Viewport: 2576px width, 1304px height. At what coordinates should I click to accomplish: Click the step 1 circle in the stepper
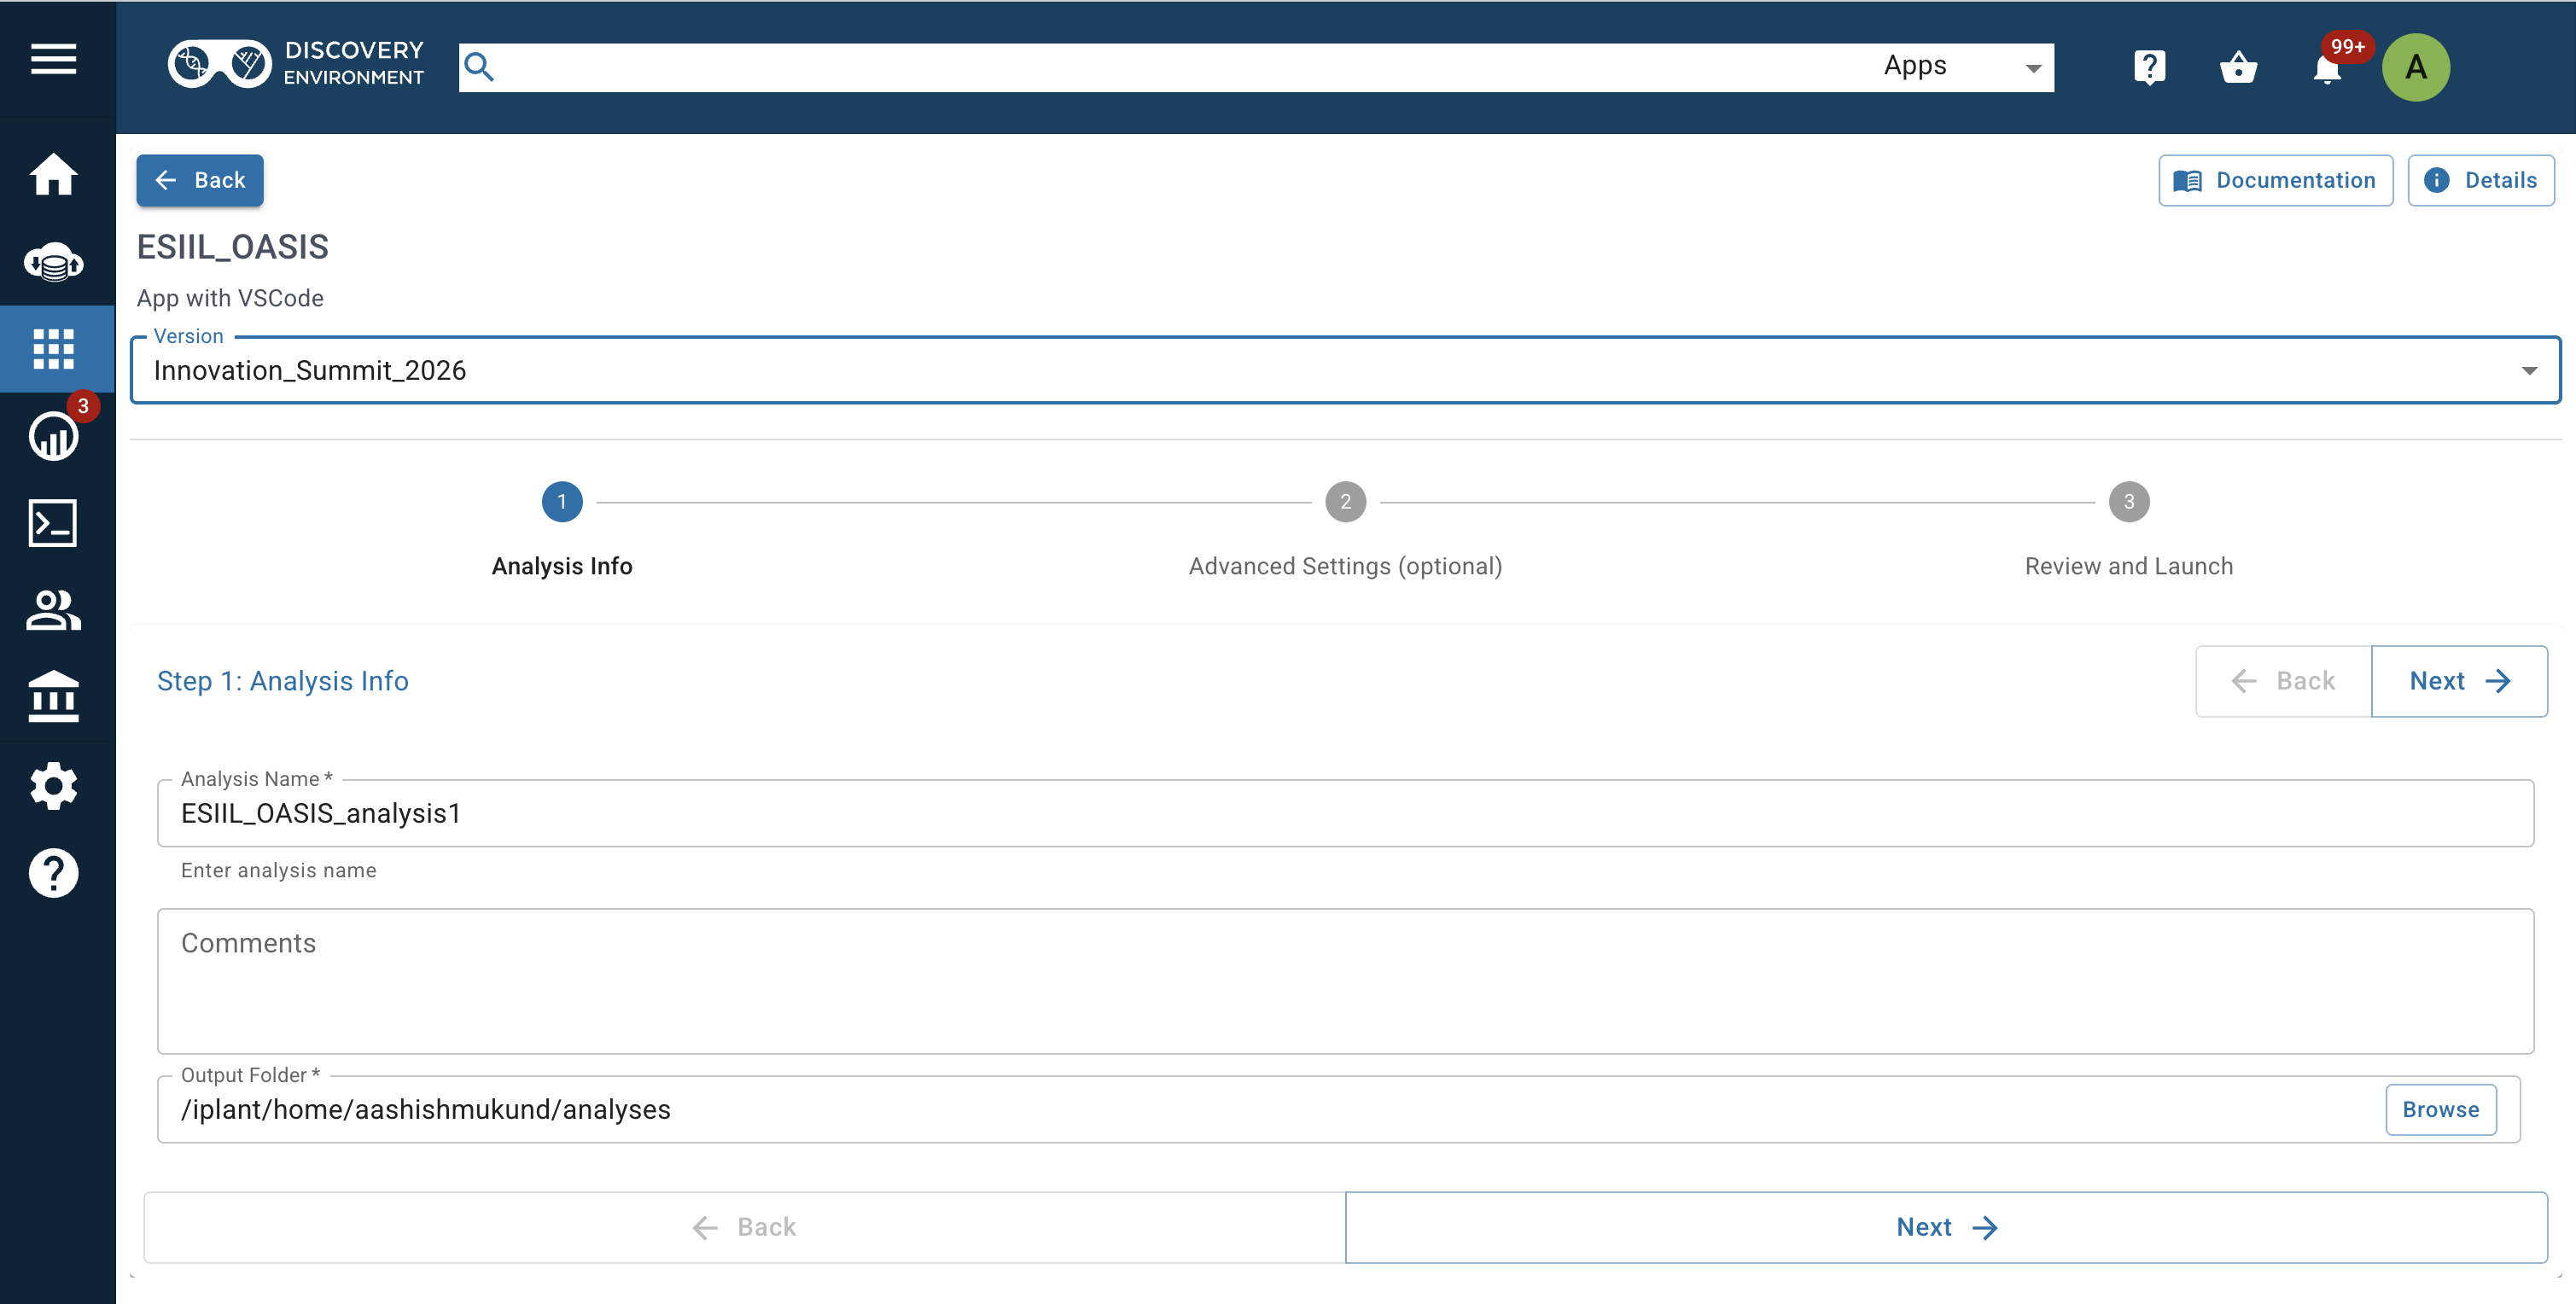[x=562, y=502]
